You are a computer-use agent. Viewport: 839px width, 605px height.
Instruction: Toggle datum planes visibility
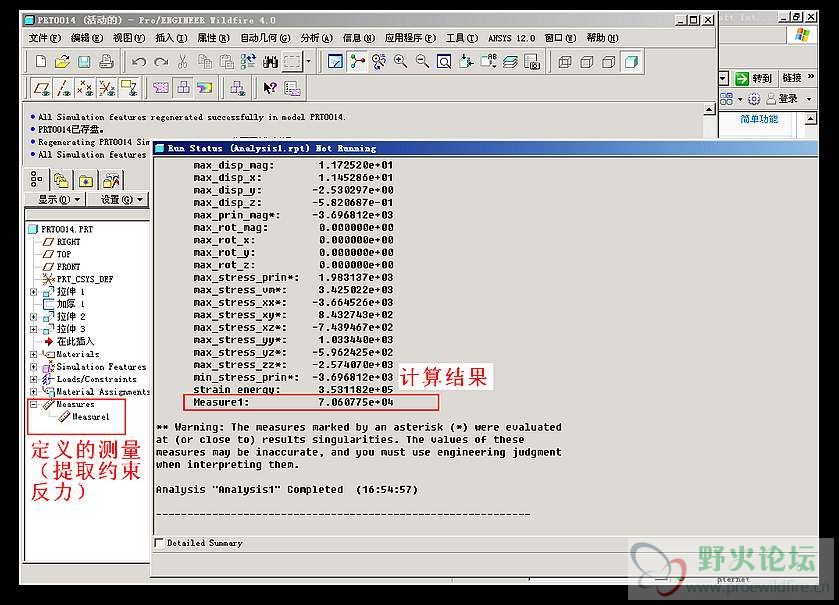tap(42, 88)
